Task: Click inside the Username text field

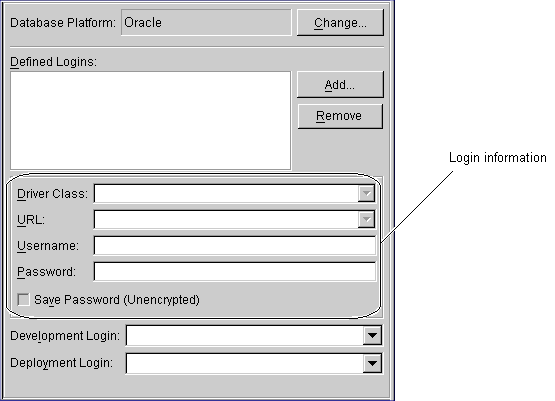Action: click(235, 246)
